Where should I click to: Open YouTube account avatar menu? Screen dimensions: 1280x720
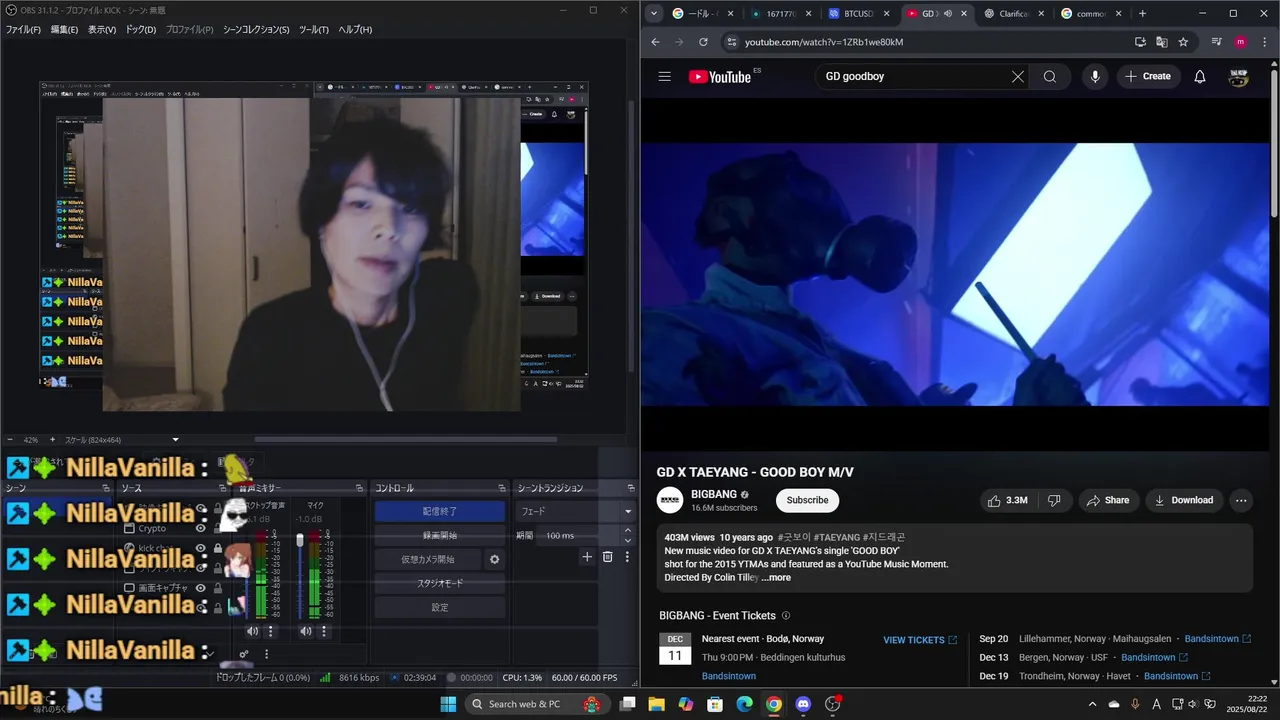(x=1239, y=76)
